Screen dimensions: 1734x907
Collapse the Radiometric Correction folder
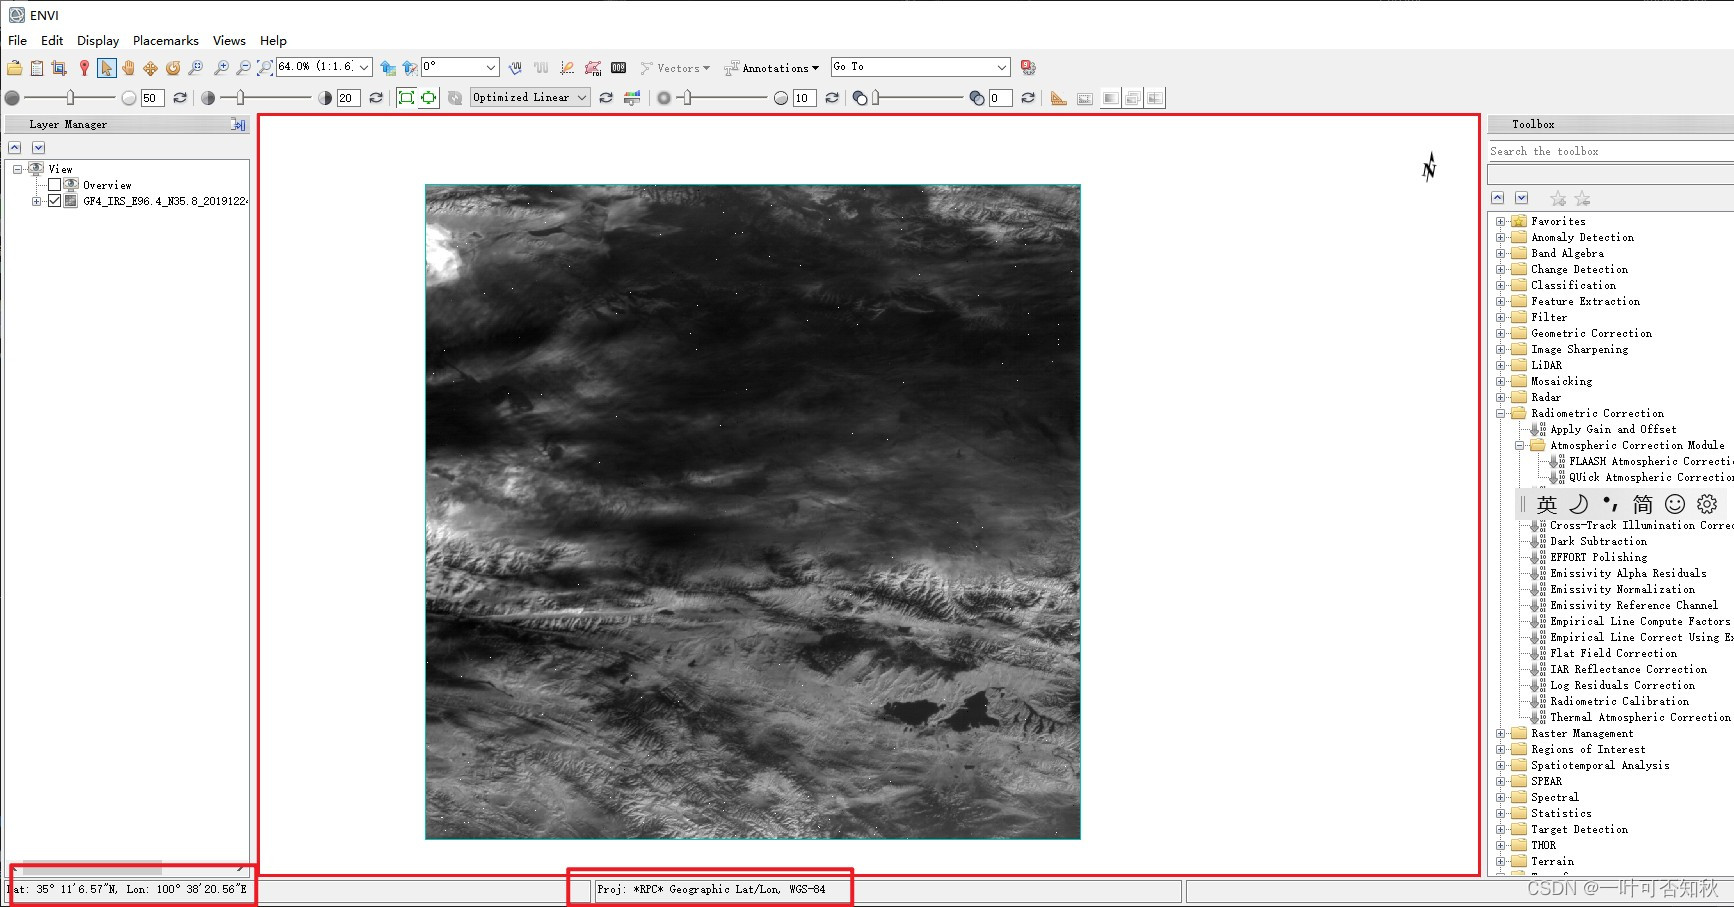1501,413
